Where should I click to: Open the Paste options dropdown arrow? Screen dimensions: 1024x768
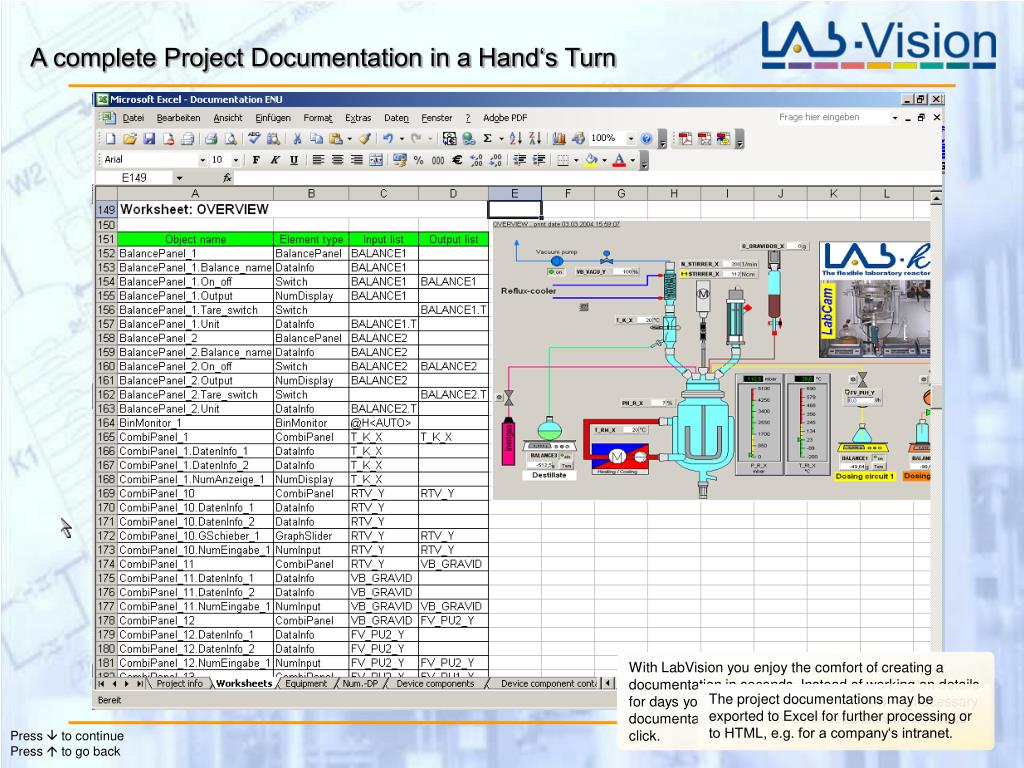[349, 138]
